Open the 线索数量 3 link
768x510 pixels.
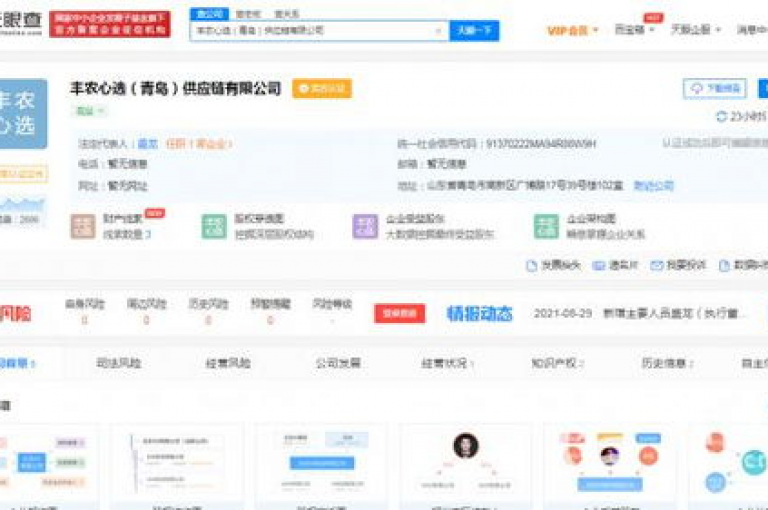(x=127, y=235)
